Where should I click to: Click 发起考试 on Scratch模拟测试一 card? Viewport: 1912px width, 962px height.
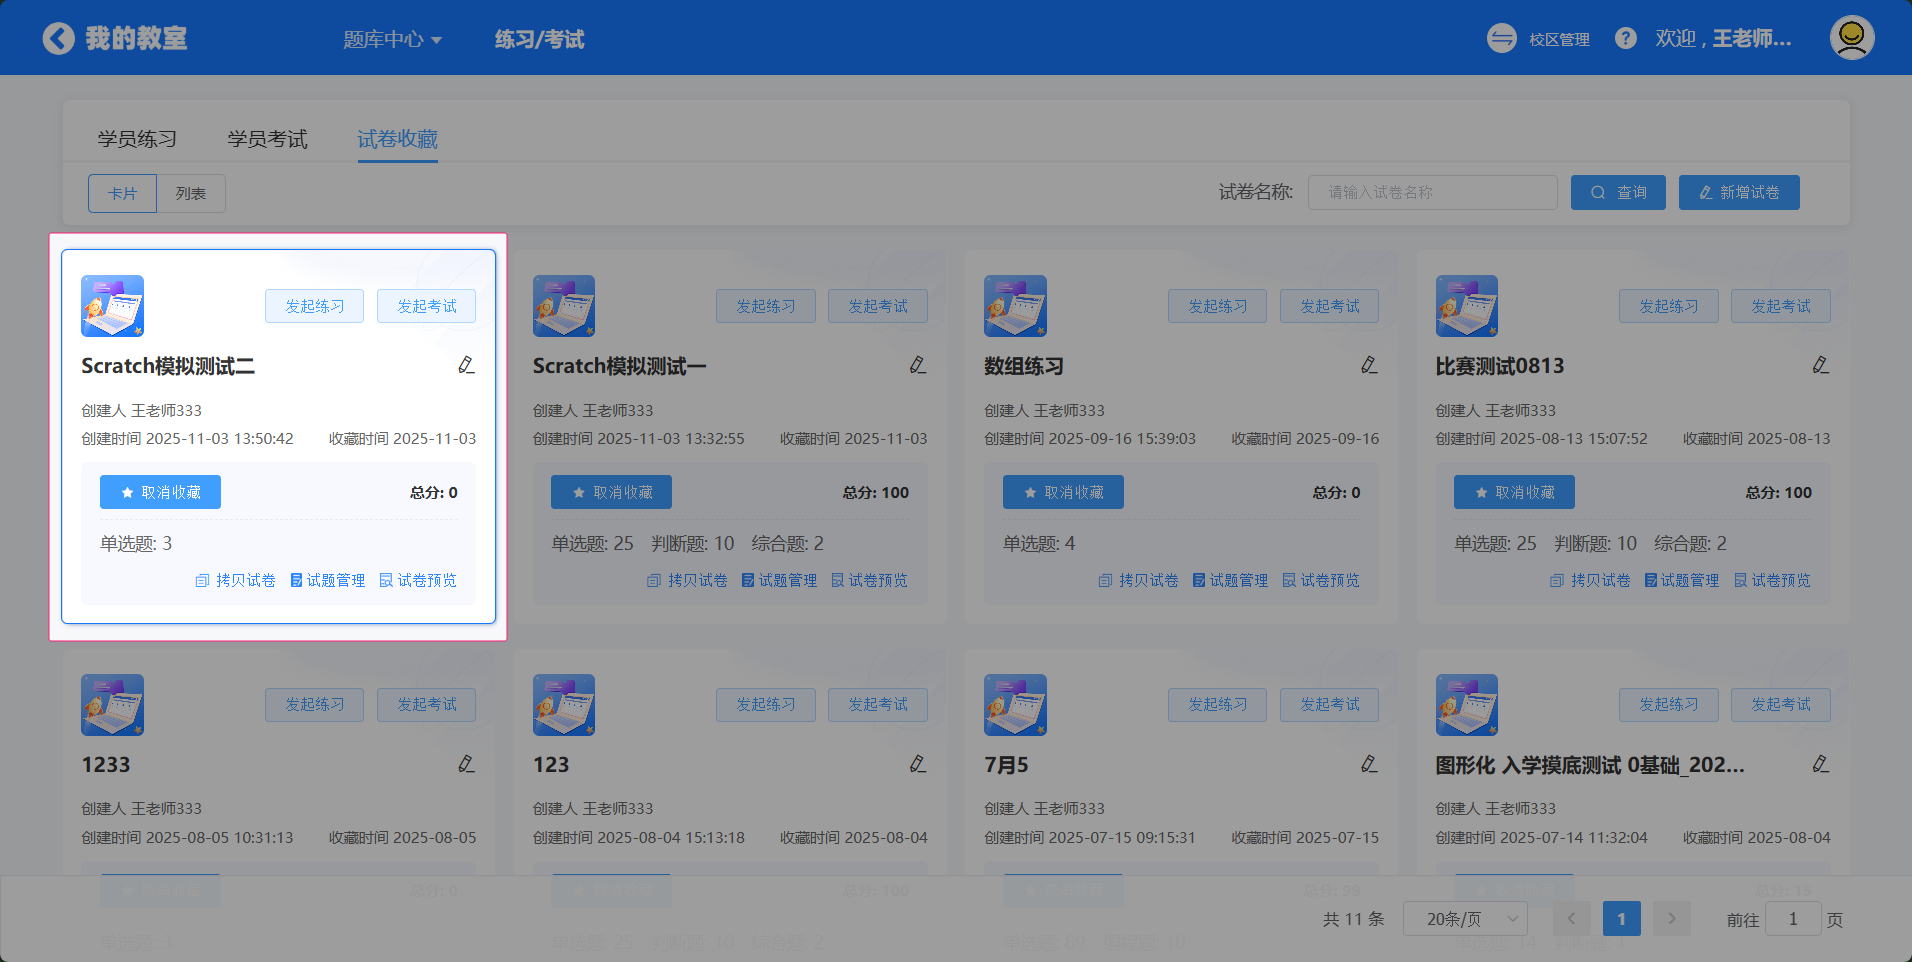point(878,306)
